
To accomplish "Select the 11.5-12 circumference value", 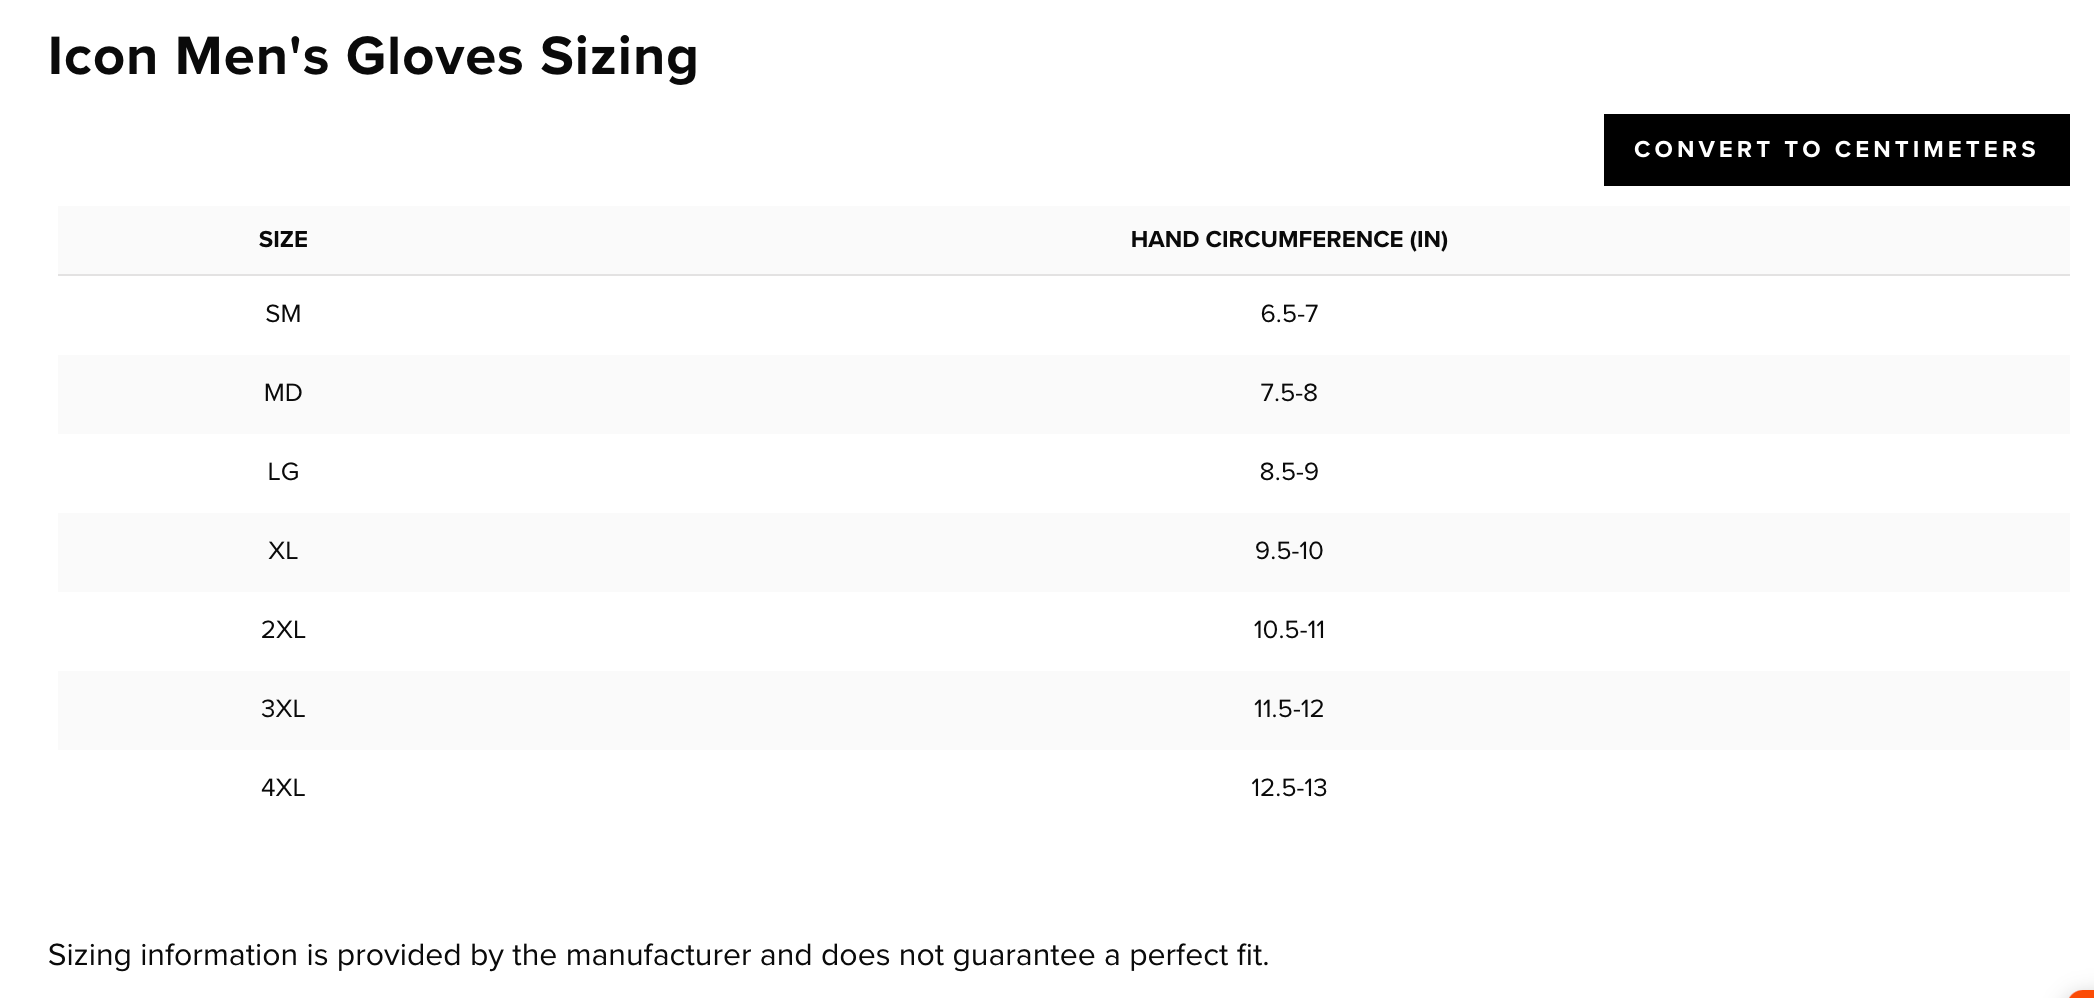I will point(1289,709).
